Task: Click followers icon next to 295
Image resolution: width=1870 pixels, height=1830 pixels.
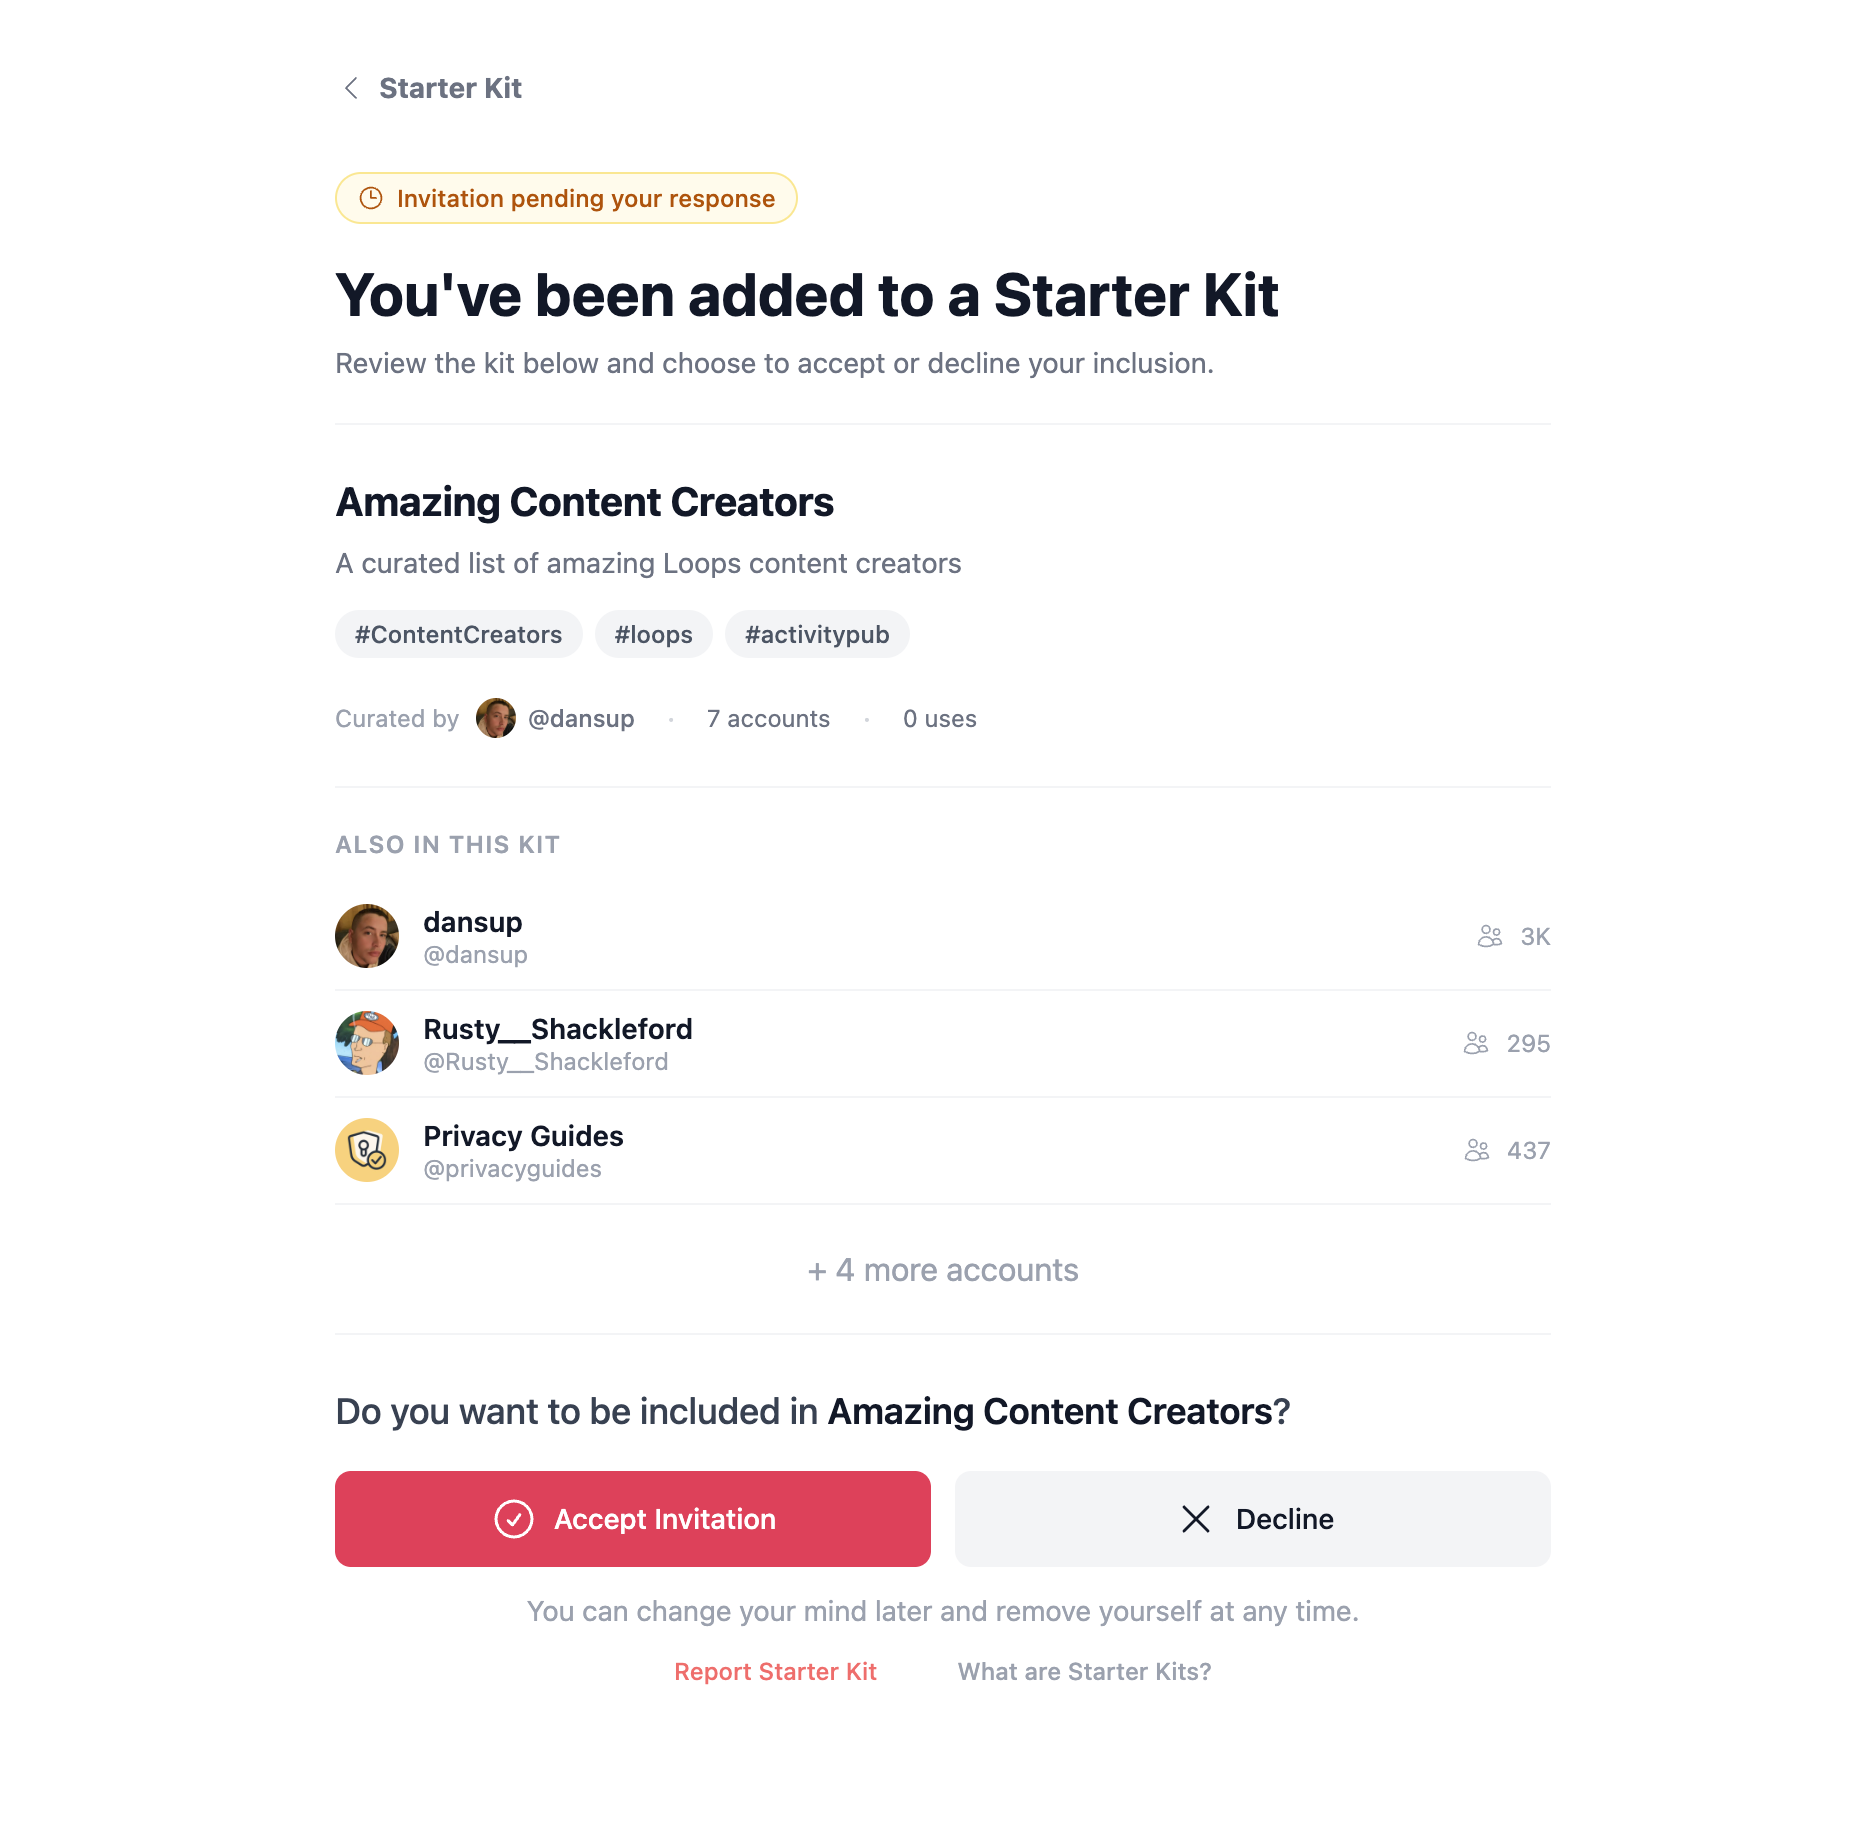Action: pyautogui.click(x=1475, y=1043)
